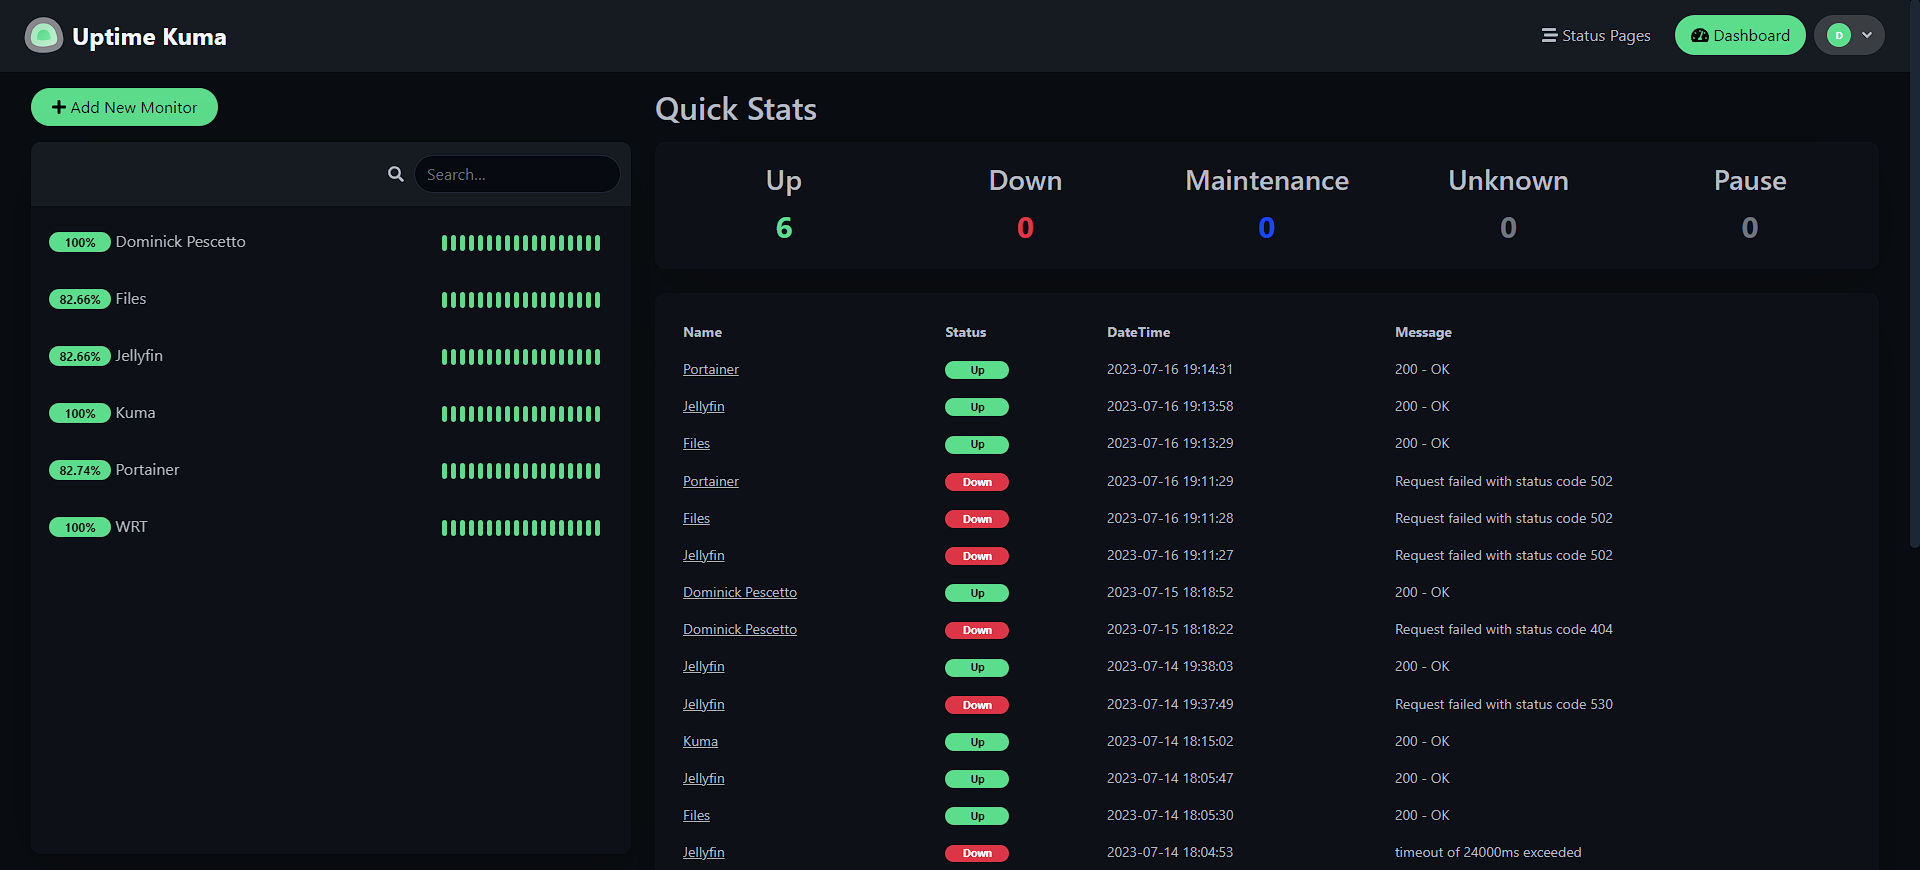Viewport: 1920px width, 870px height.
Task: Click the status code 530 message
Action: [1504, 704]
